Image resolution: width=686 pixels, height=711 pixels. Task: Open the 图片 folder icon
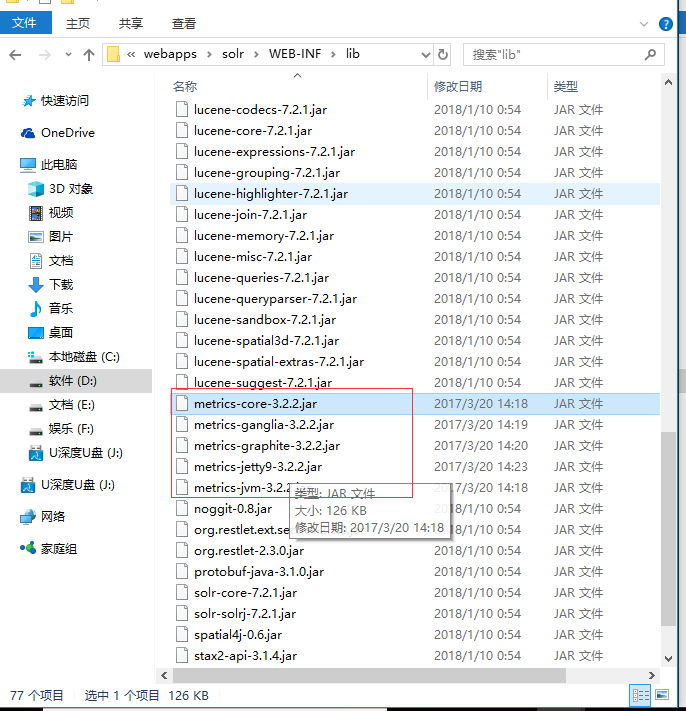click(x=36, y=237)
